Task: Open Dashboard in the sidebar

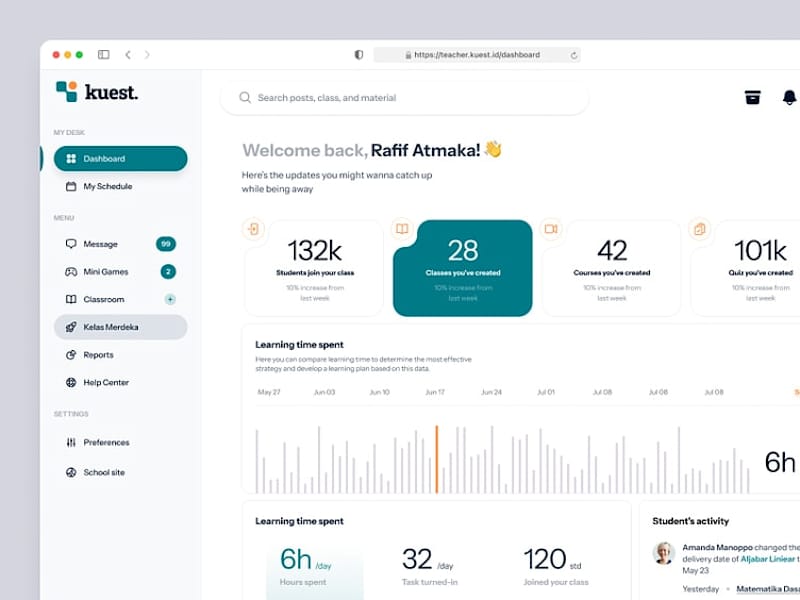Action: click(x=120, y=159)
